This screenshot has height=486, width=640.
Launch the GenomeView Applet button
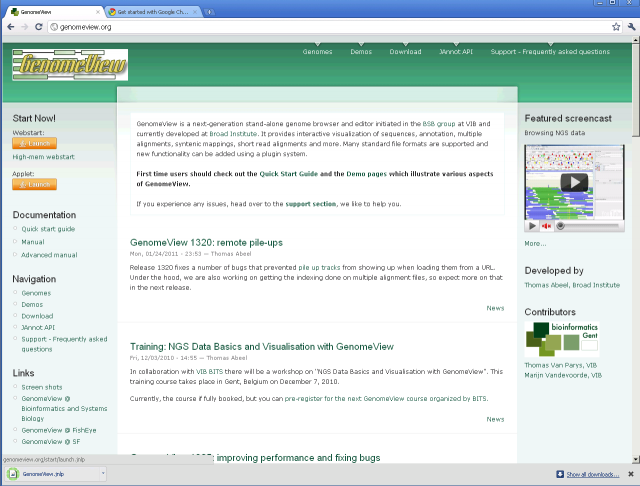(x=35, y=184)
